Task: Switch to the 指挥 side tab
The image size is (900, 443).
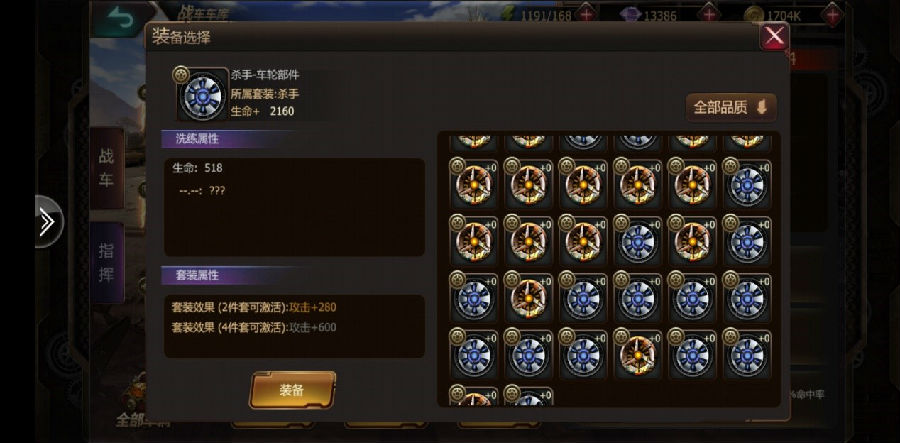Action: (107, 262)
